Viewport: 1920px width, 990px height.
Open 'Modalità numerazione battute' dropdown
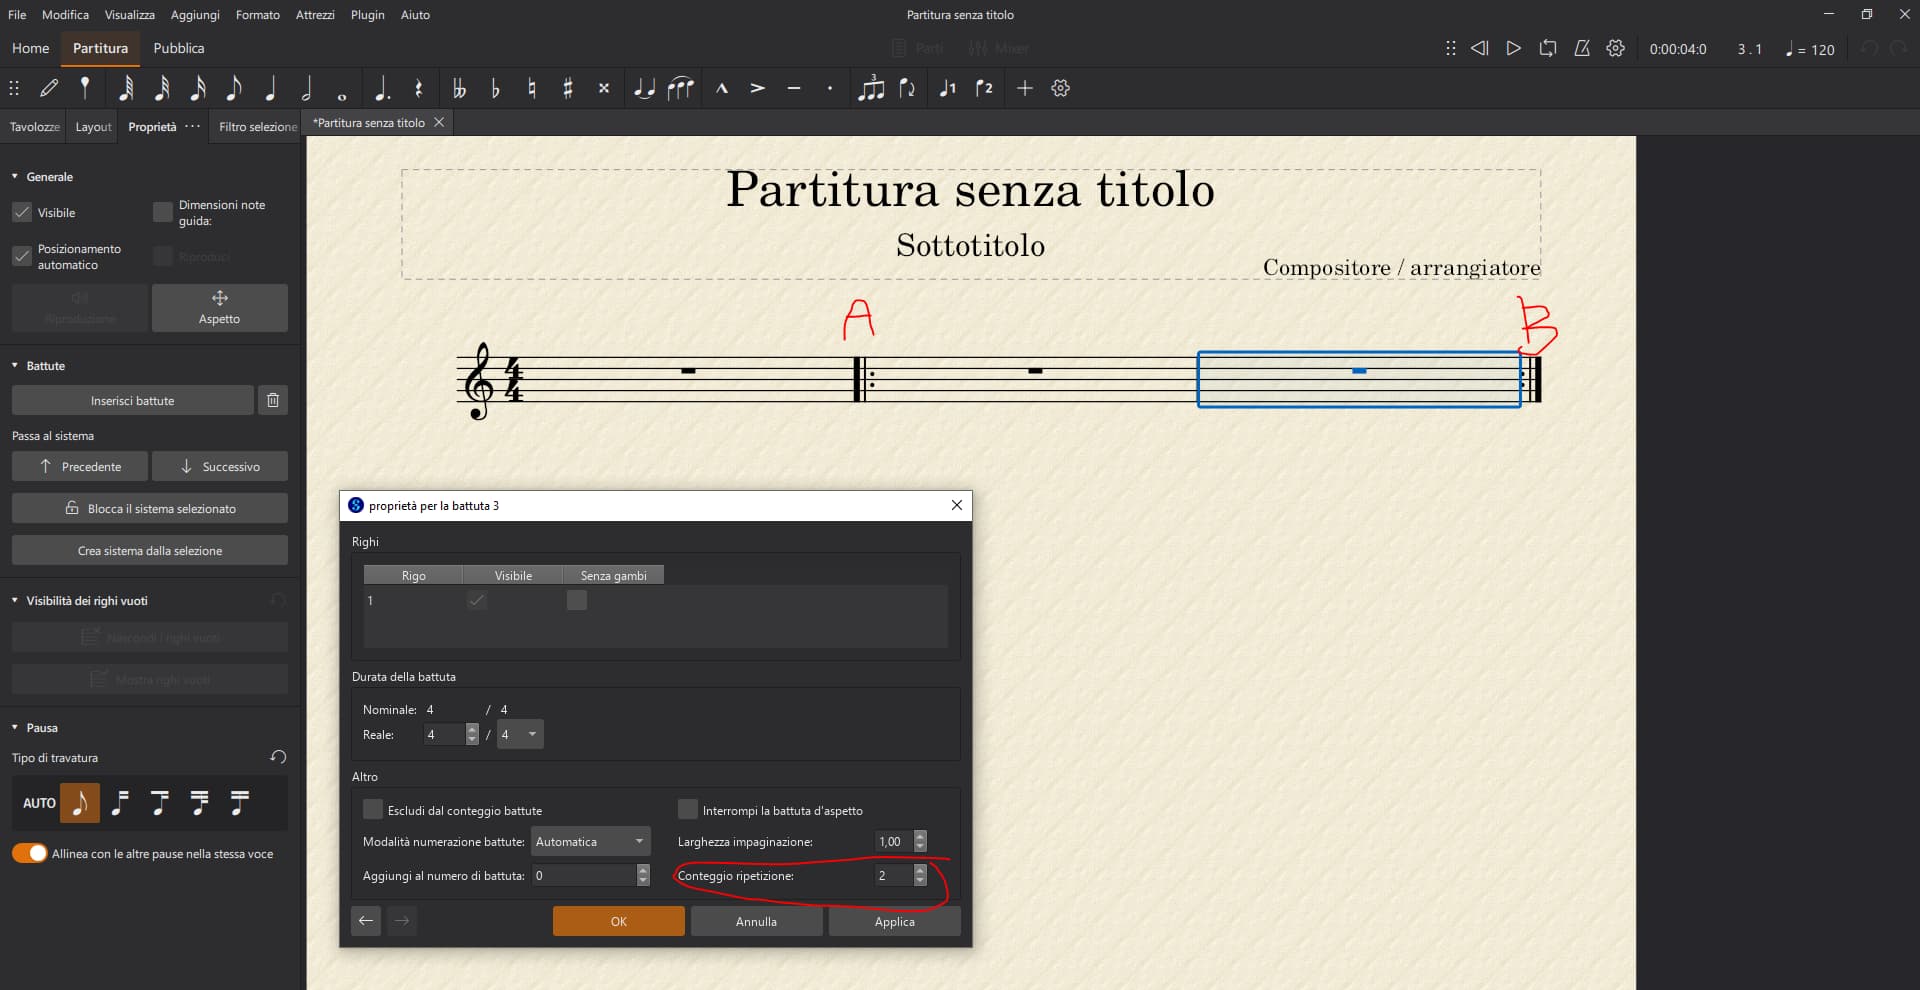point(590,841)
